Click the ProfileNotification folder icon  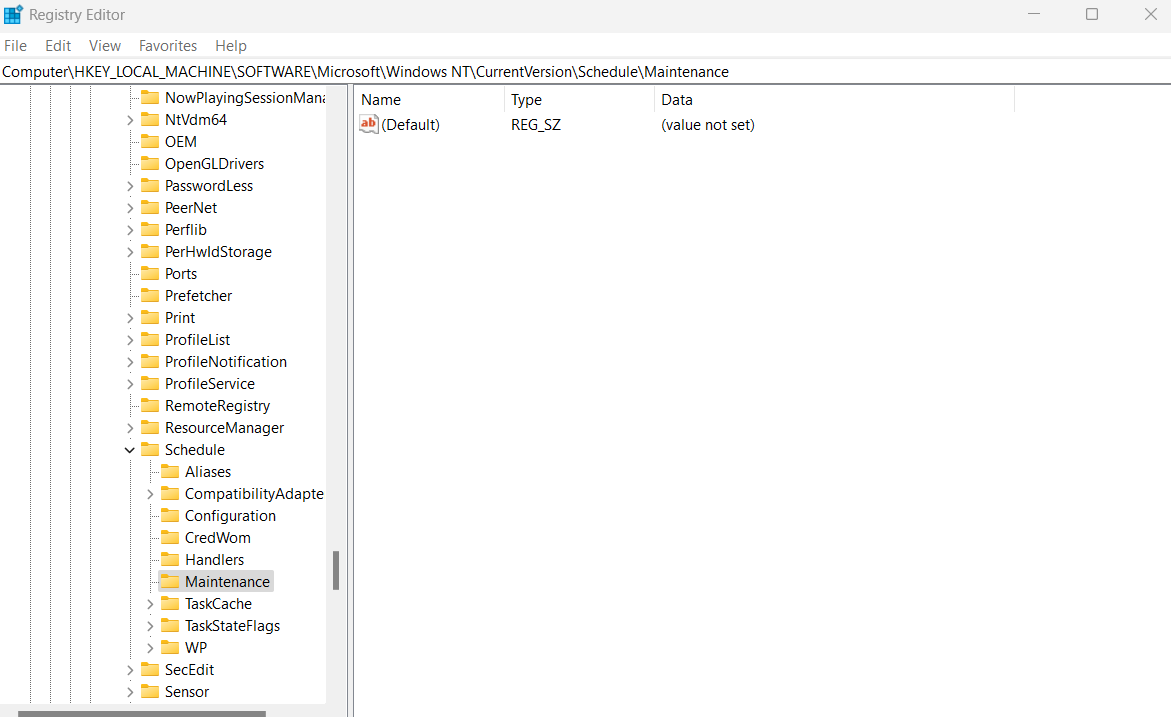pos(150,362)
